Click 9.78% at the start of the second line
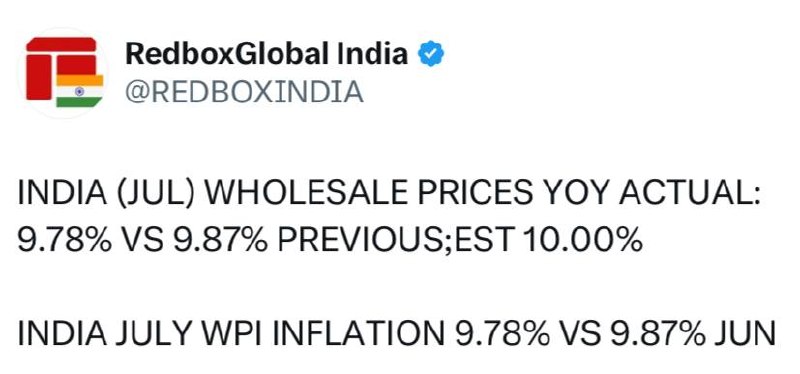This screenshot has height=374, width=800. point(64,240)
